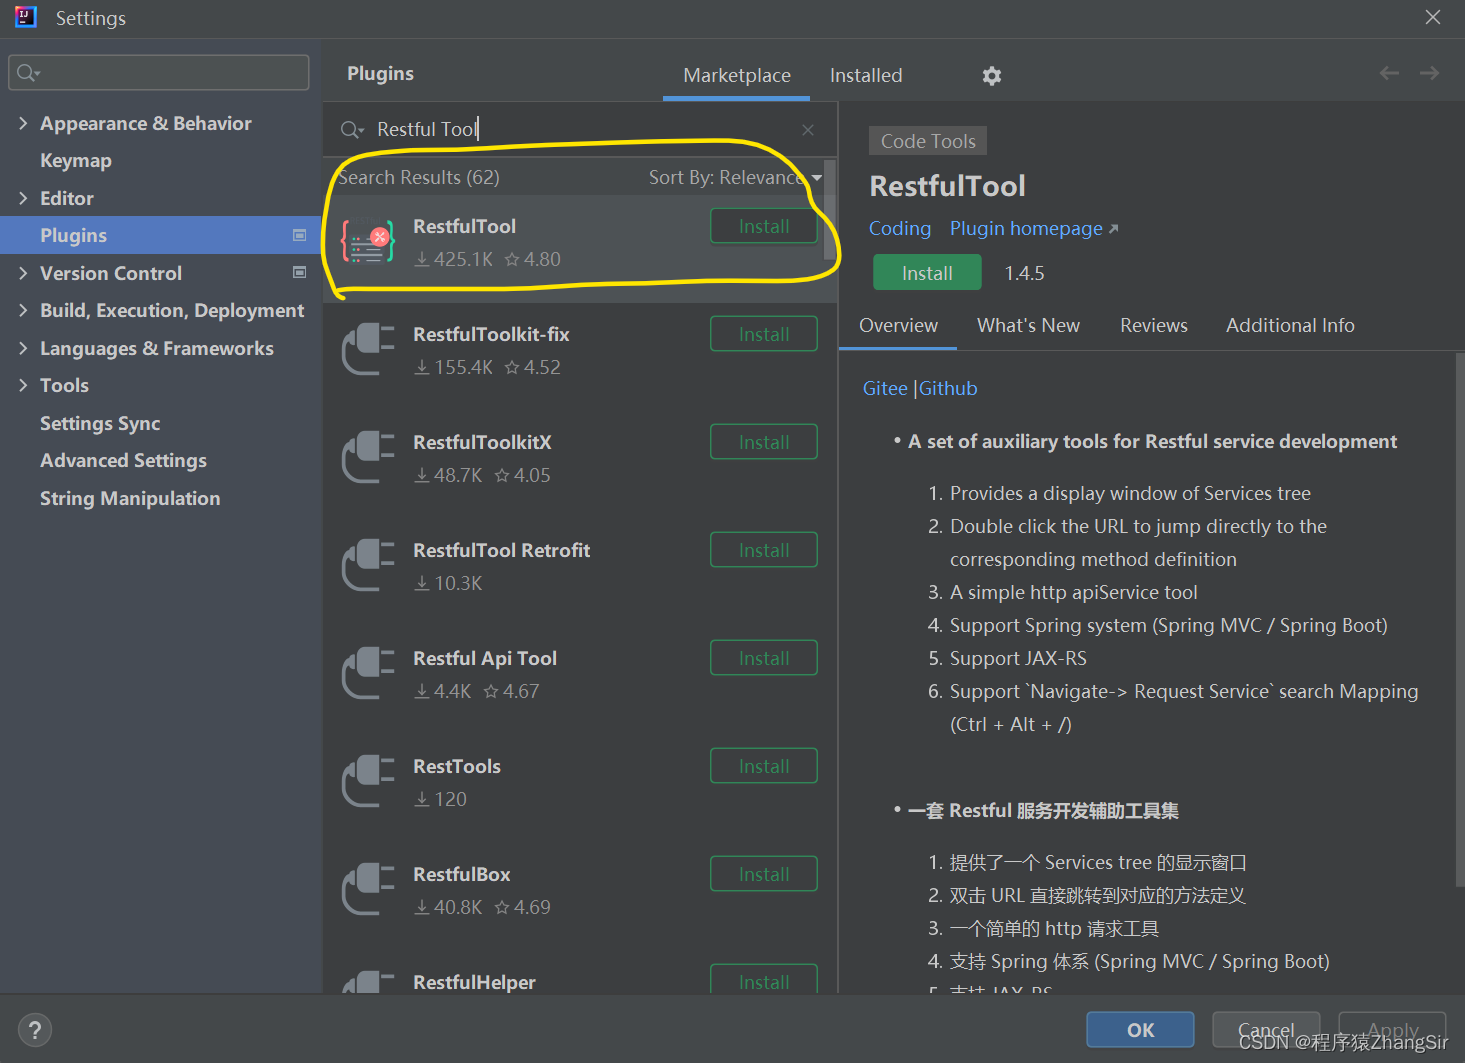The width and height of the screenshot is (1465, 1063).
Task: Click the RestfulTool Retrofit plugin icon
Action: tap(367, 565)
